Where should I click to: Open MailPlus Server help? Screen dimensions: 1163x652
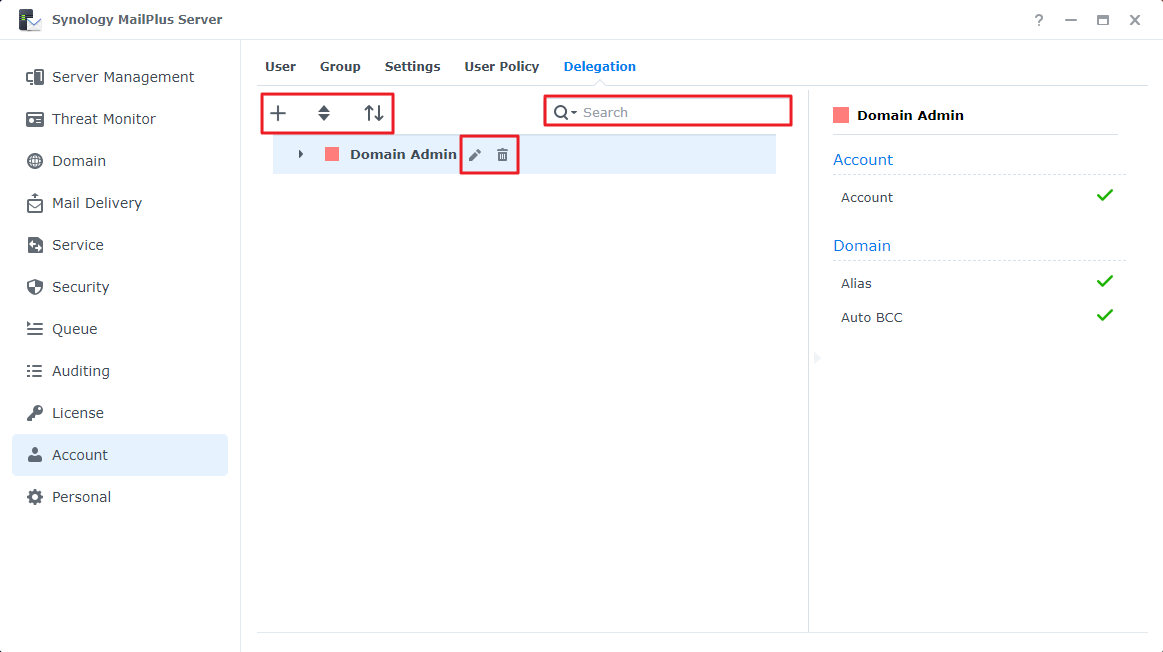[1038, 19]
